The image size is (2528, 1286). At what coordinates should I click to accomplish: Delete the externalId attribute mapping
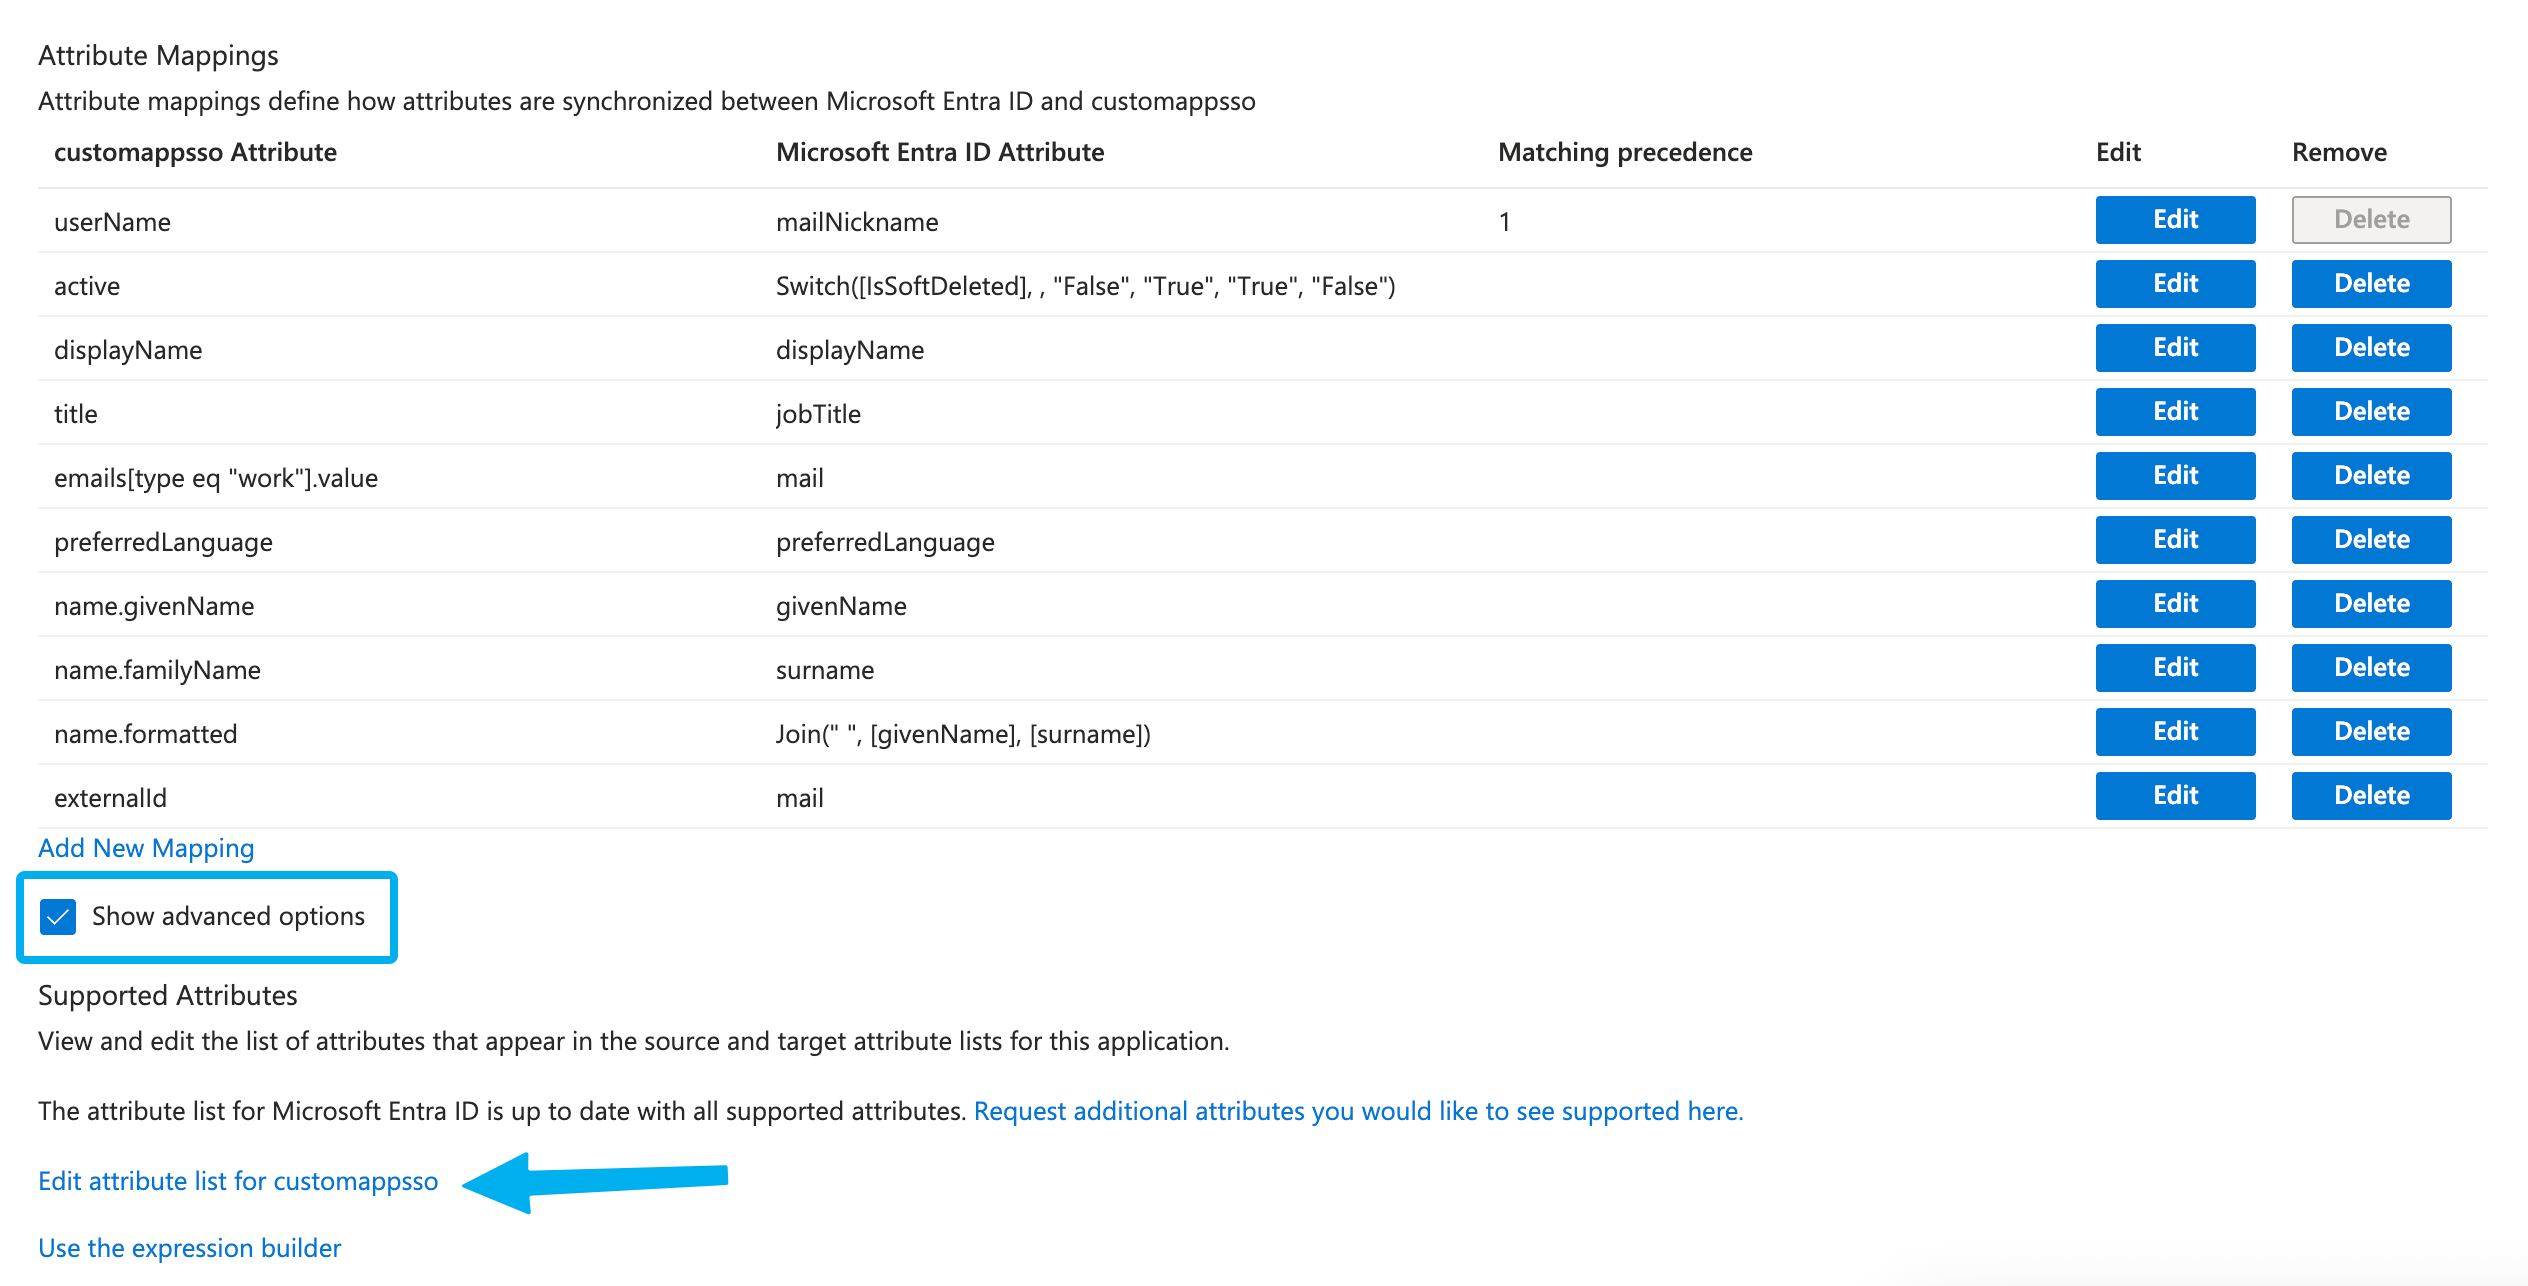[2370, 795]
